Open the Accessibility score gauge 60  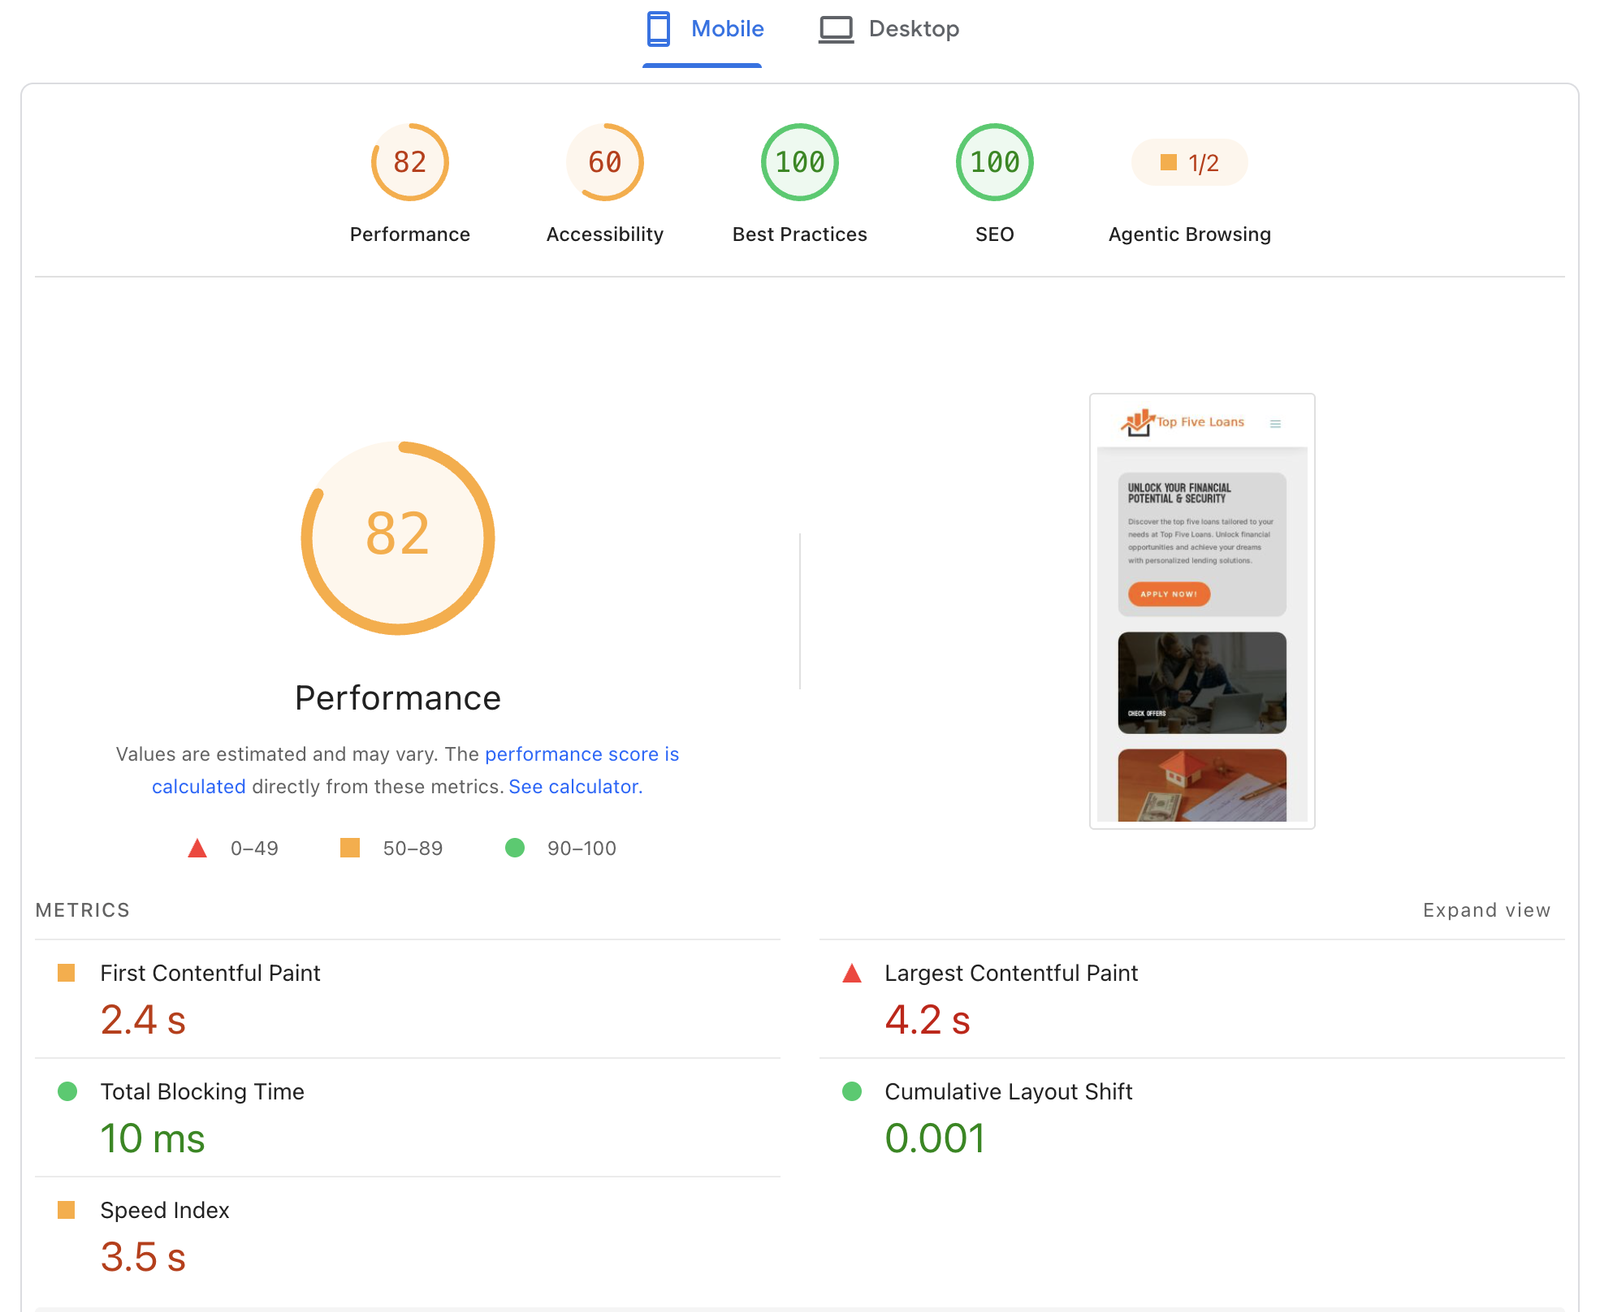[x=605, y=162]
